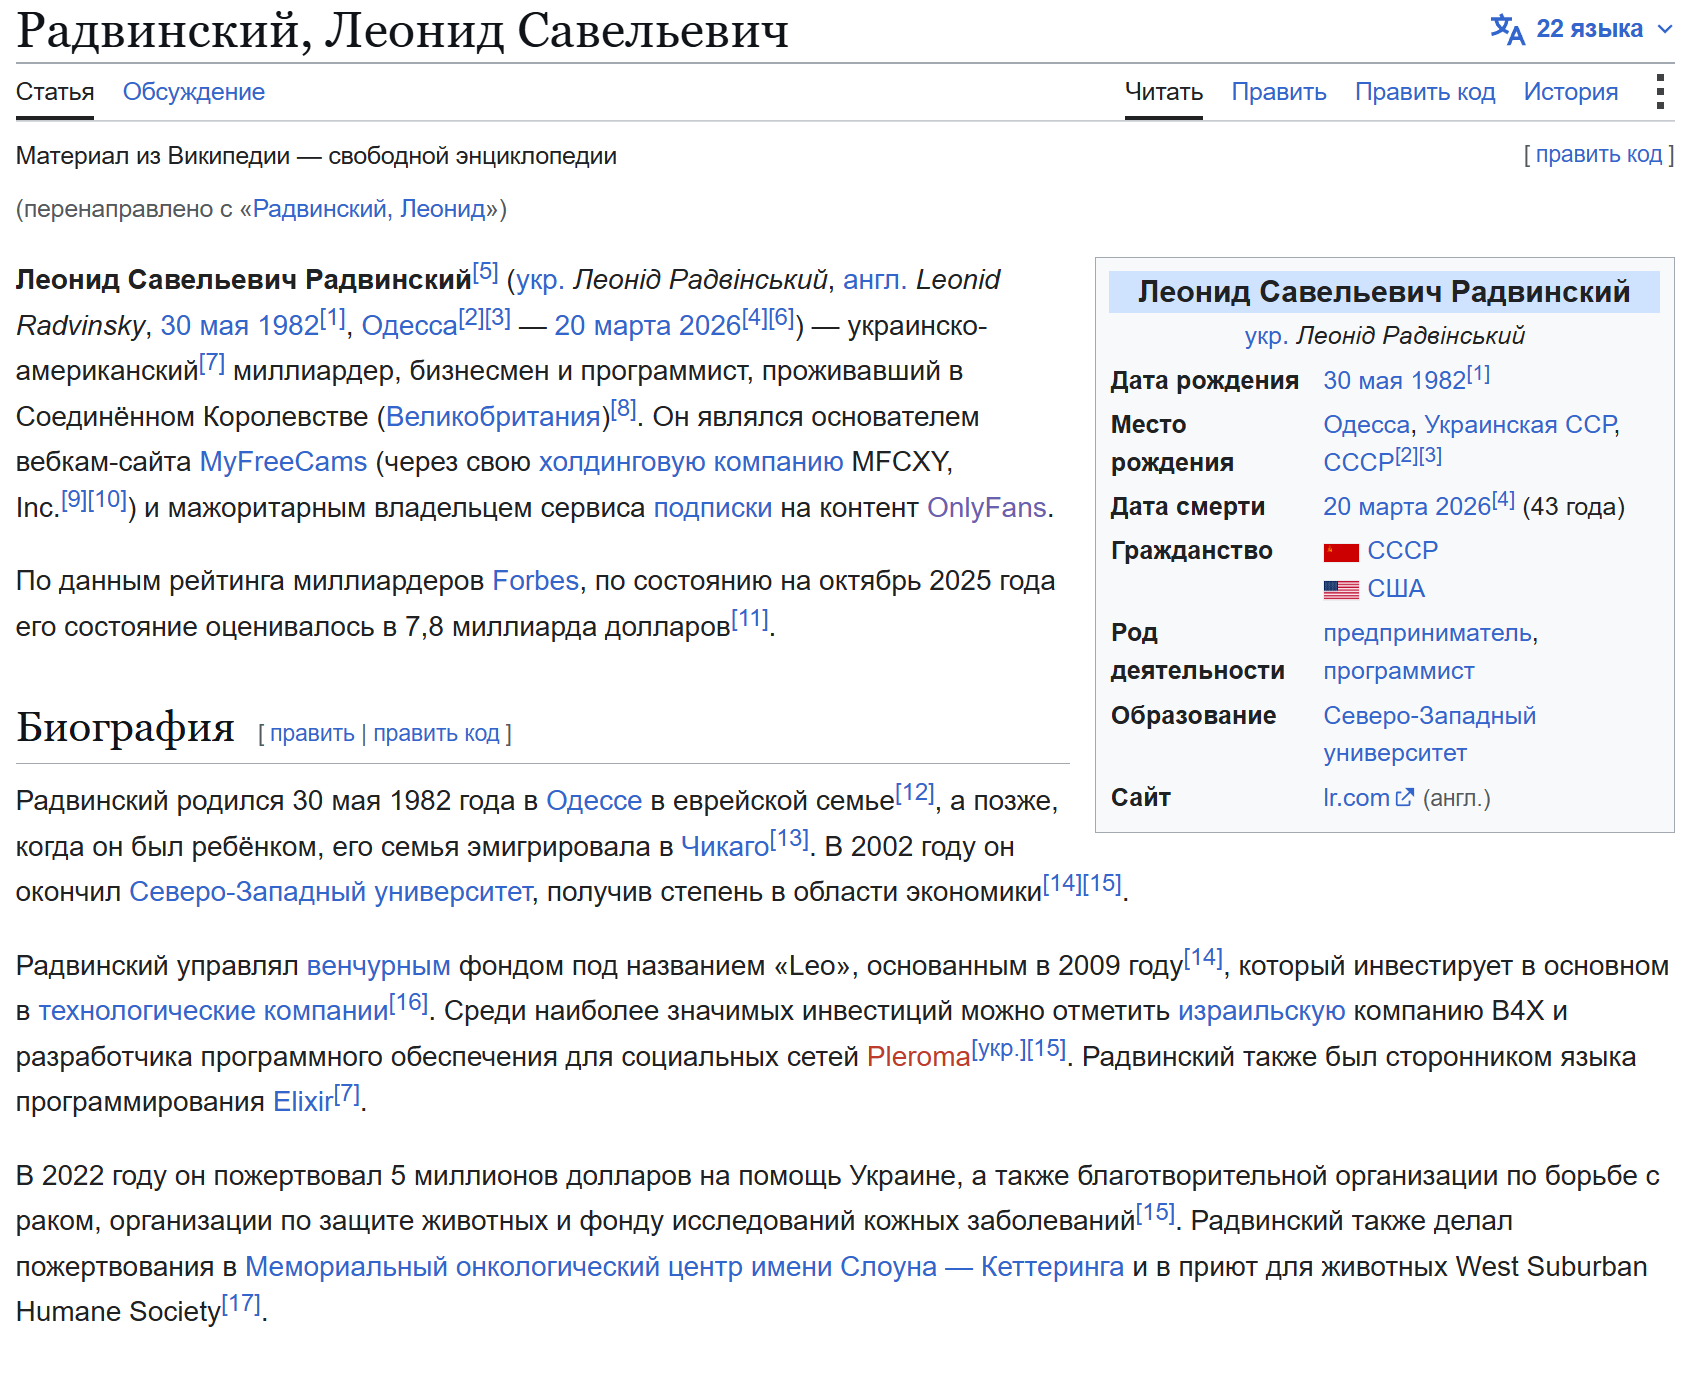Click the USSR flag icon in infobox
The width and height of the screenshot is (1700, 1391).
point(1341,552)
